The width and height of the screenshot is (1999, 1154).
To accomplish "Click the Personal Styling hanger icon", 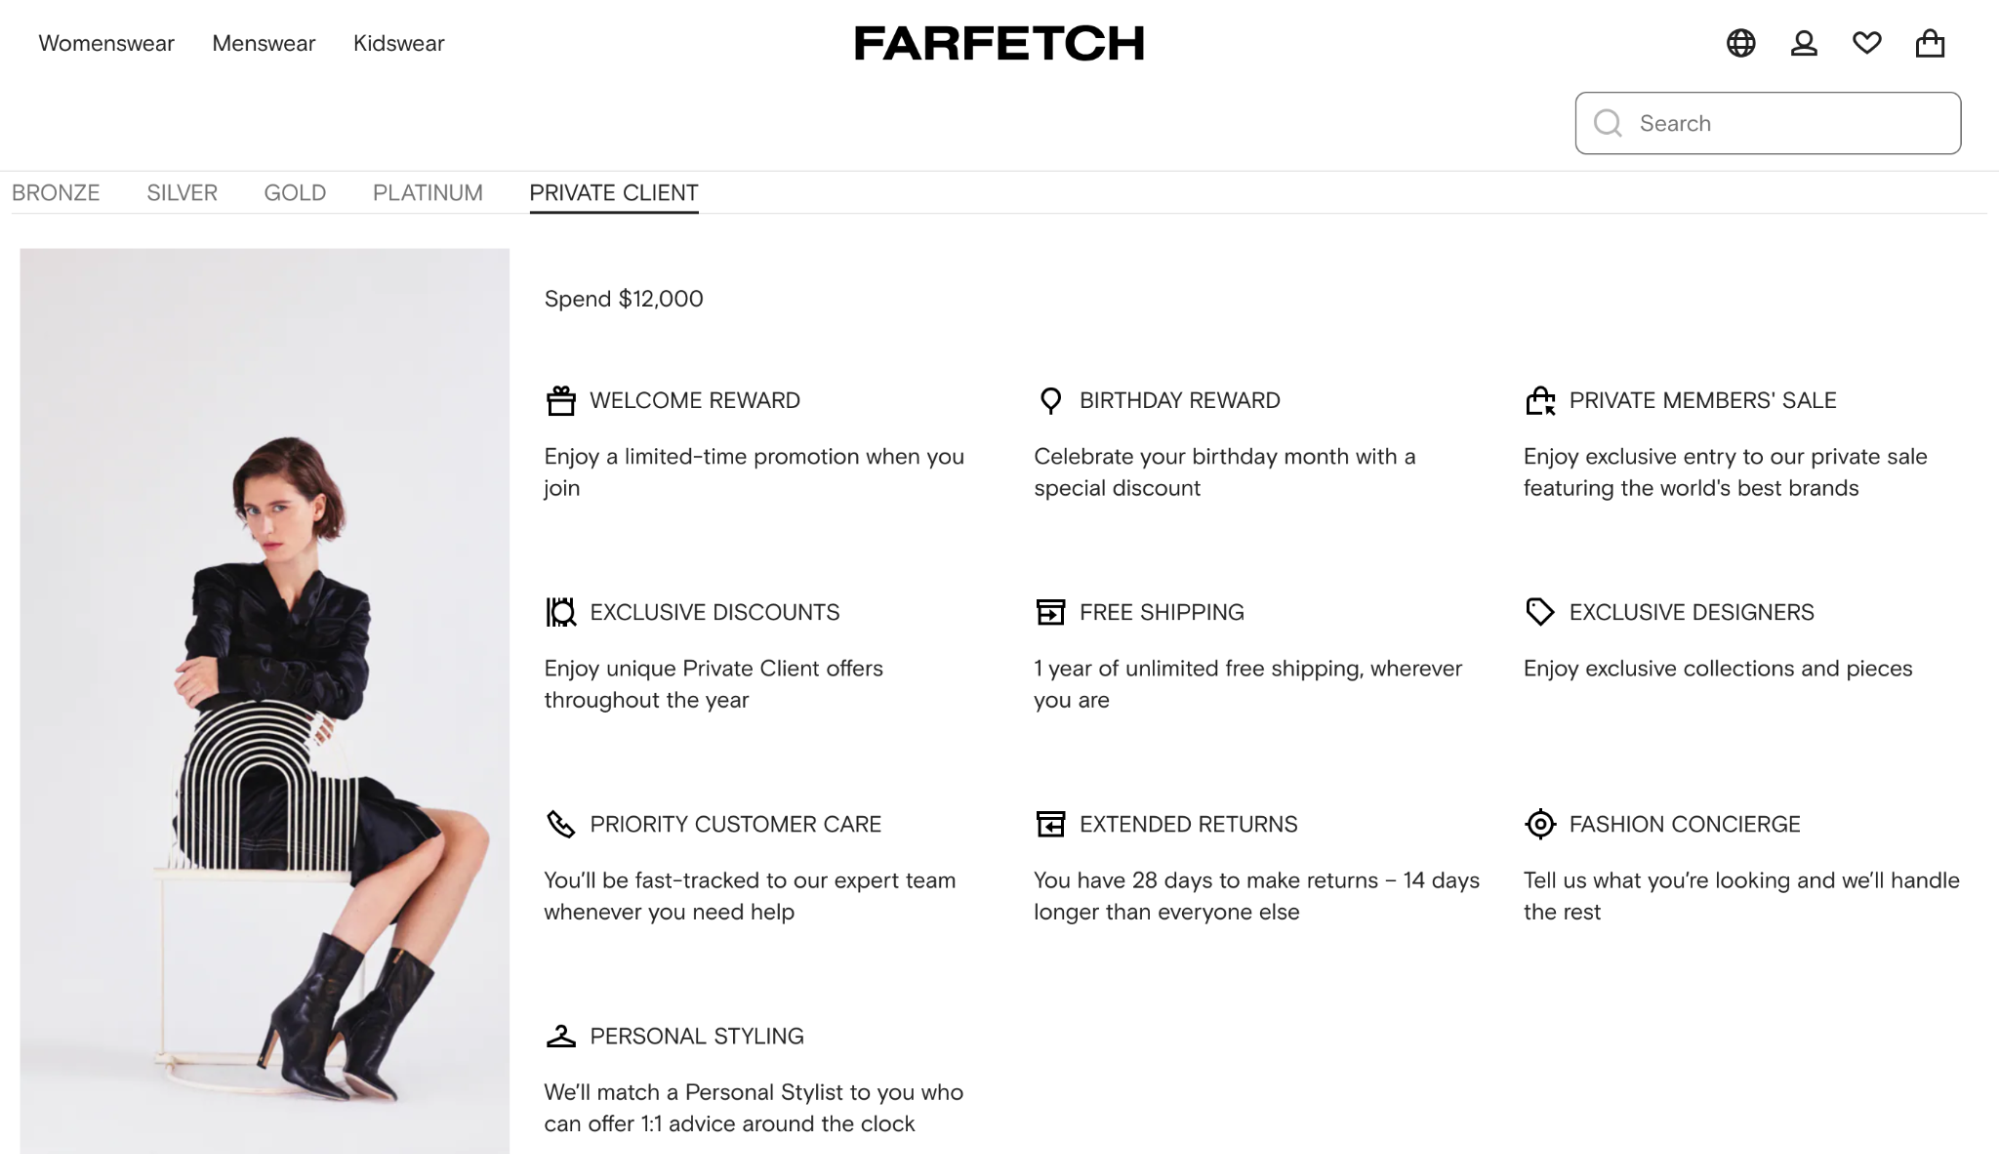I will tap(561, 1036).
